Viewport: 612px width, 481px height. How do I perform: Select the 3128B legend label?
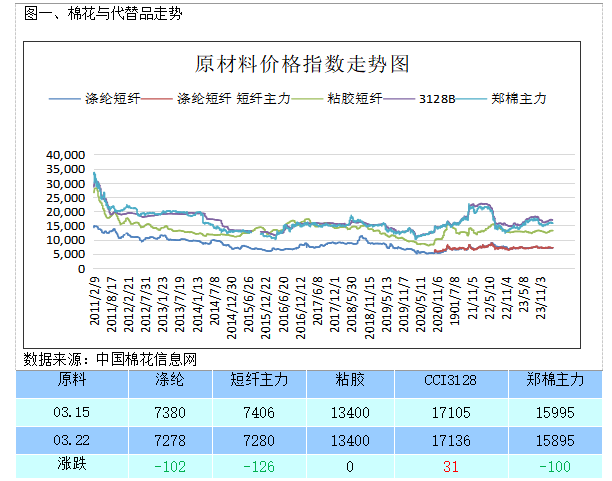437,99
